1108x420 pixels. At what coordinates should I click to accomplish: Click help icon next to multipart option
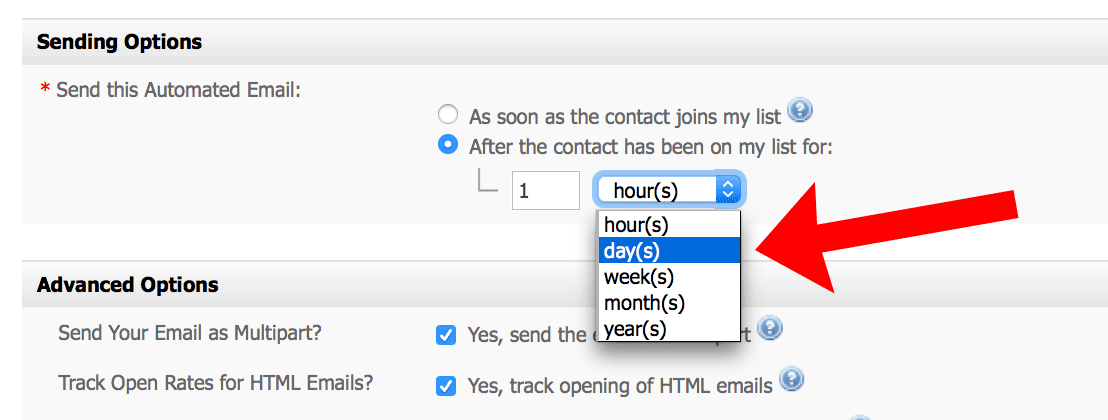pos(770,329)
